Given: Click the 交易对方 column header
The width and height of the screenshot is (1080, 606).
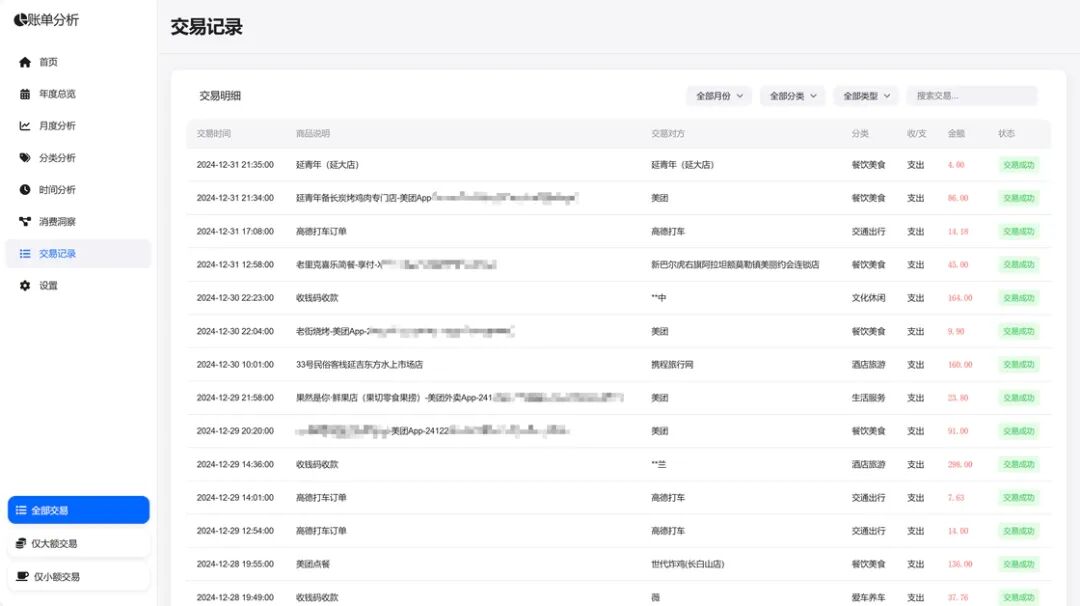Looking at the screenshot, I should point(668,134).
